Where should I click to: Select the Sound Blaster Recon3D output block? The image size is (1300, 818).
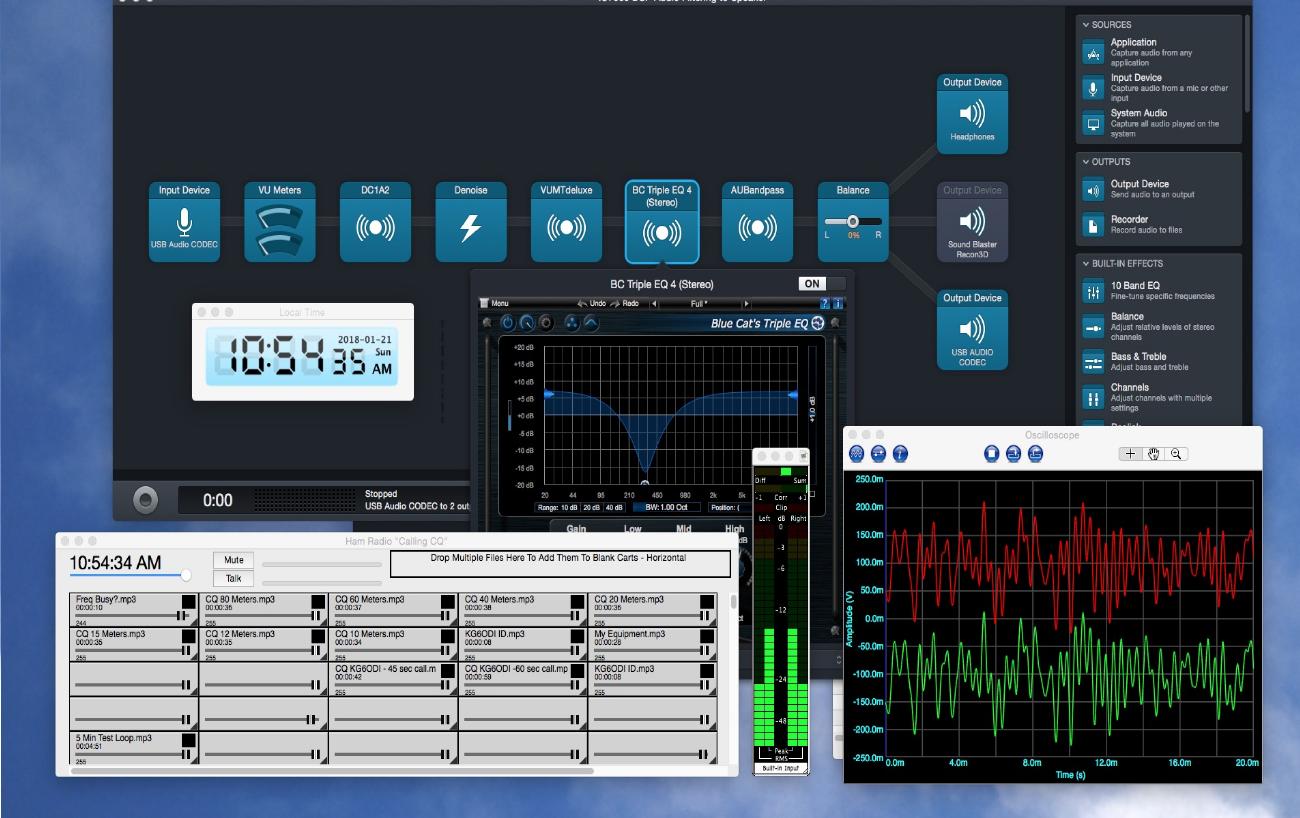coord(972,222)
